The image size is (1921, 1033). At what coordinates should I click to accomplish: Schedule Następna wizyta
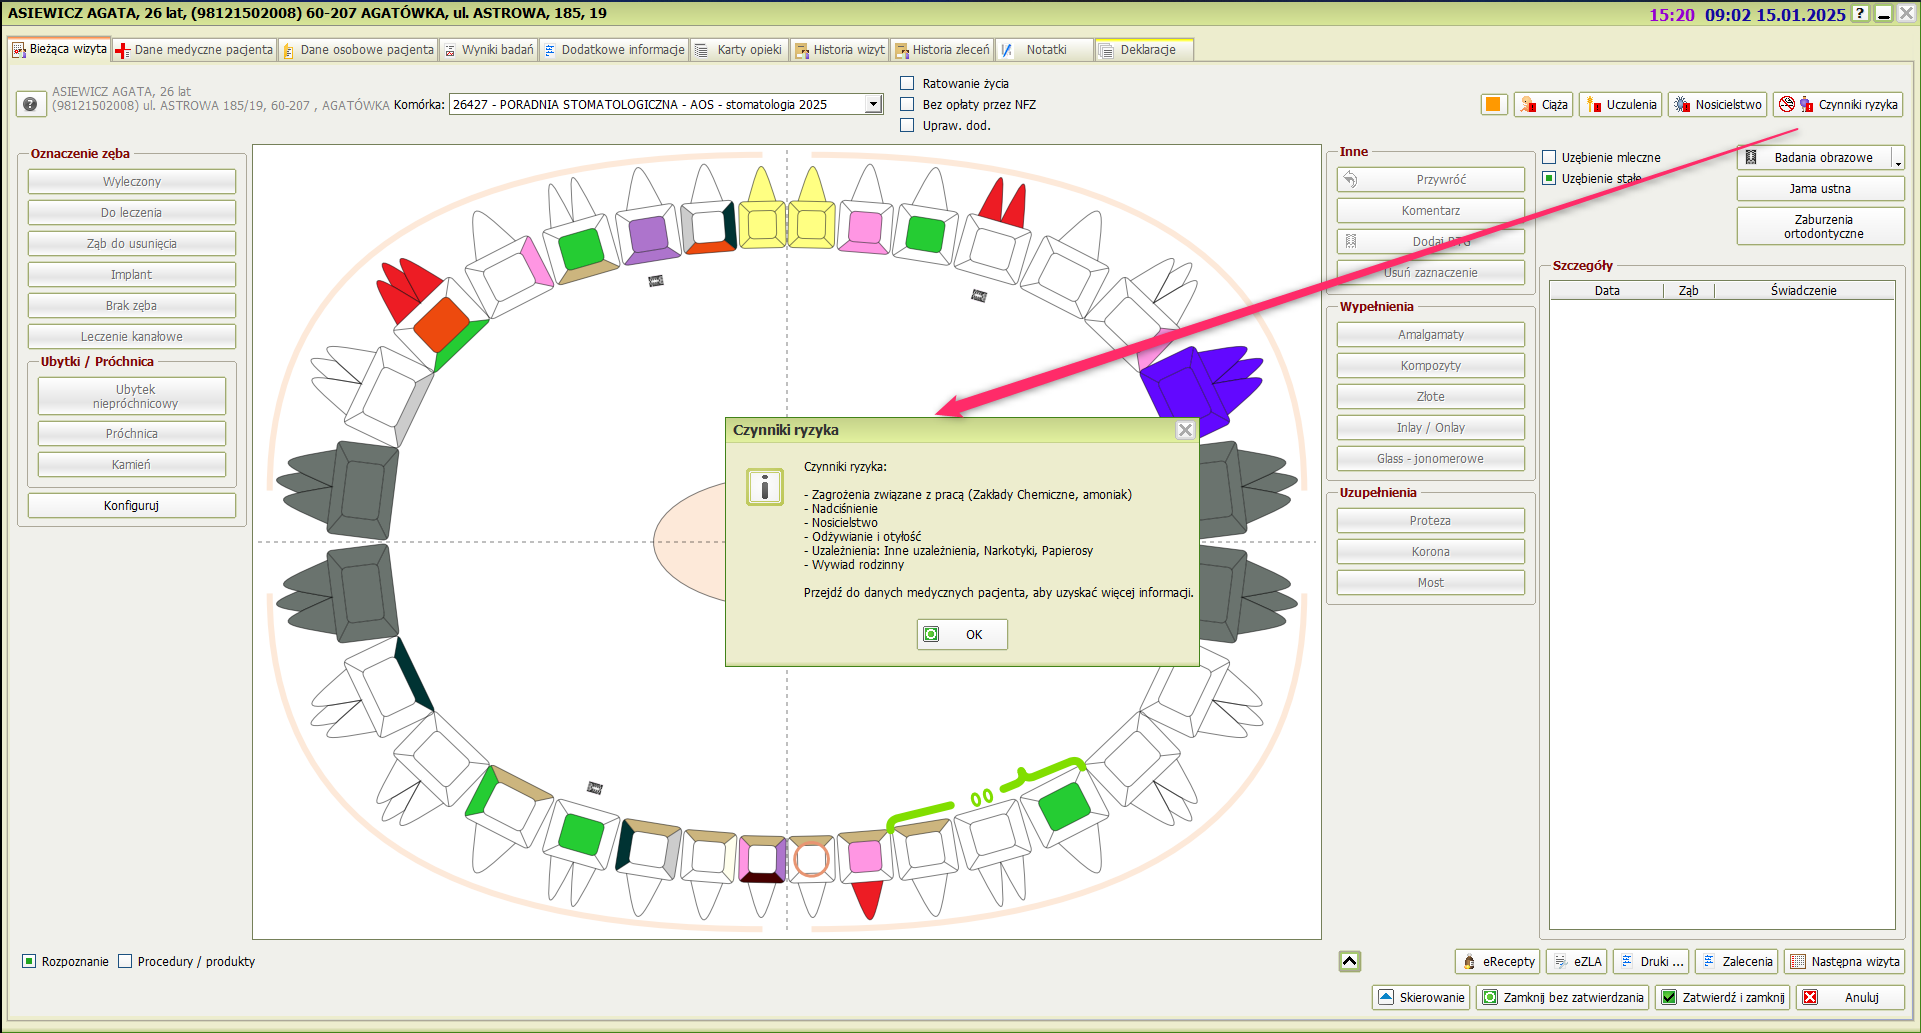click(1844, 962)
